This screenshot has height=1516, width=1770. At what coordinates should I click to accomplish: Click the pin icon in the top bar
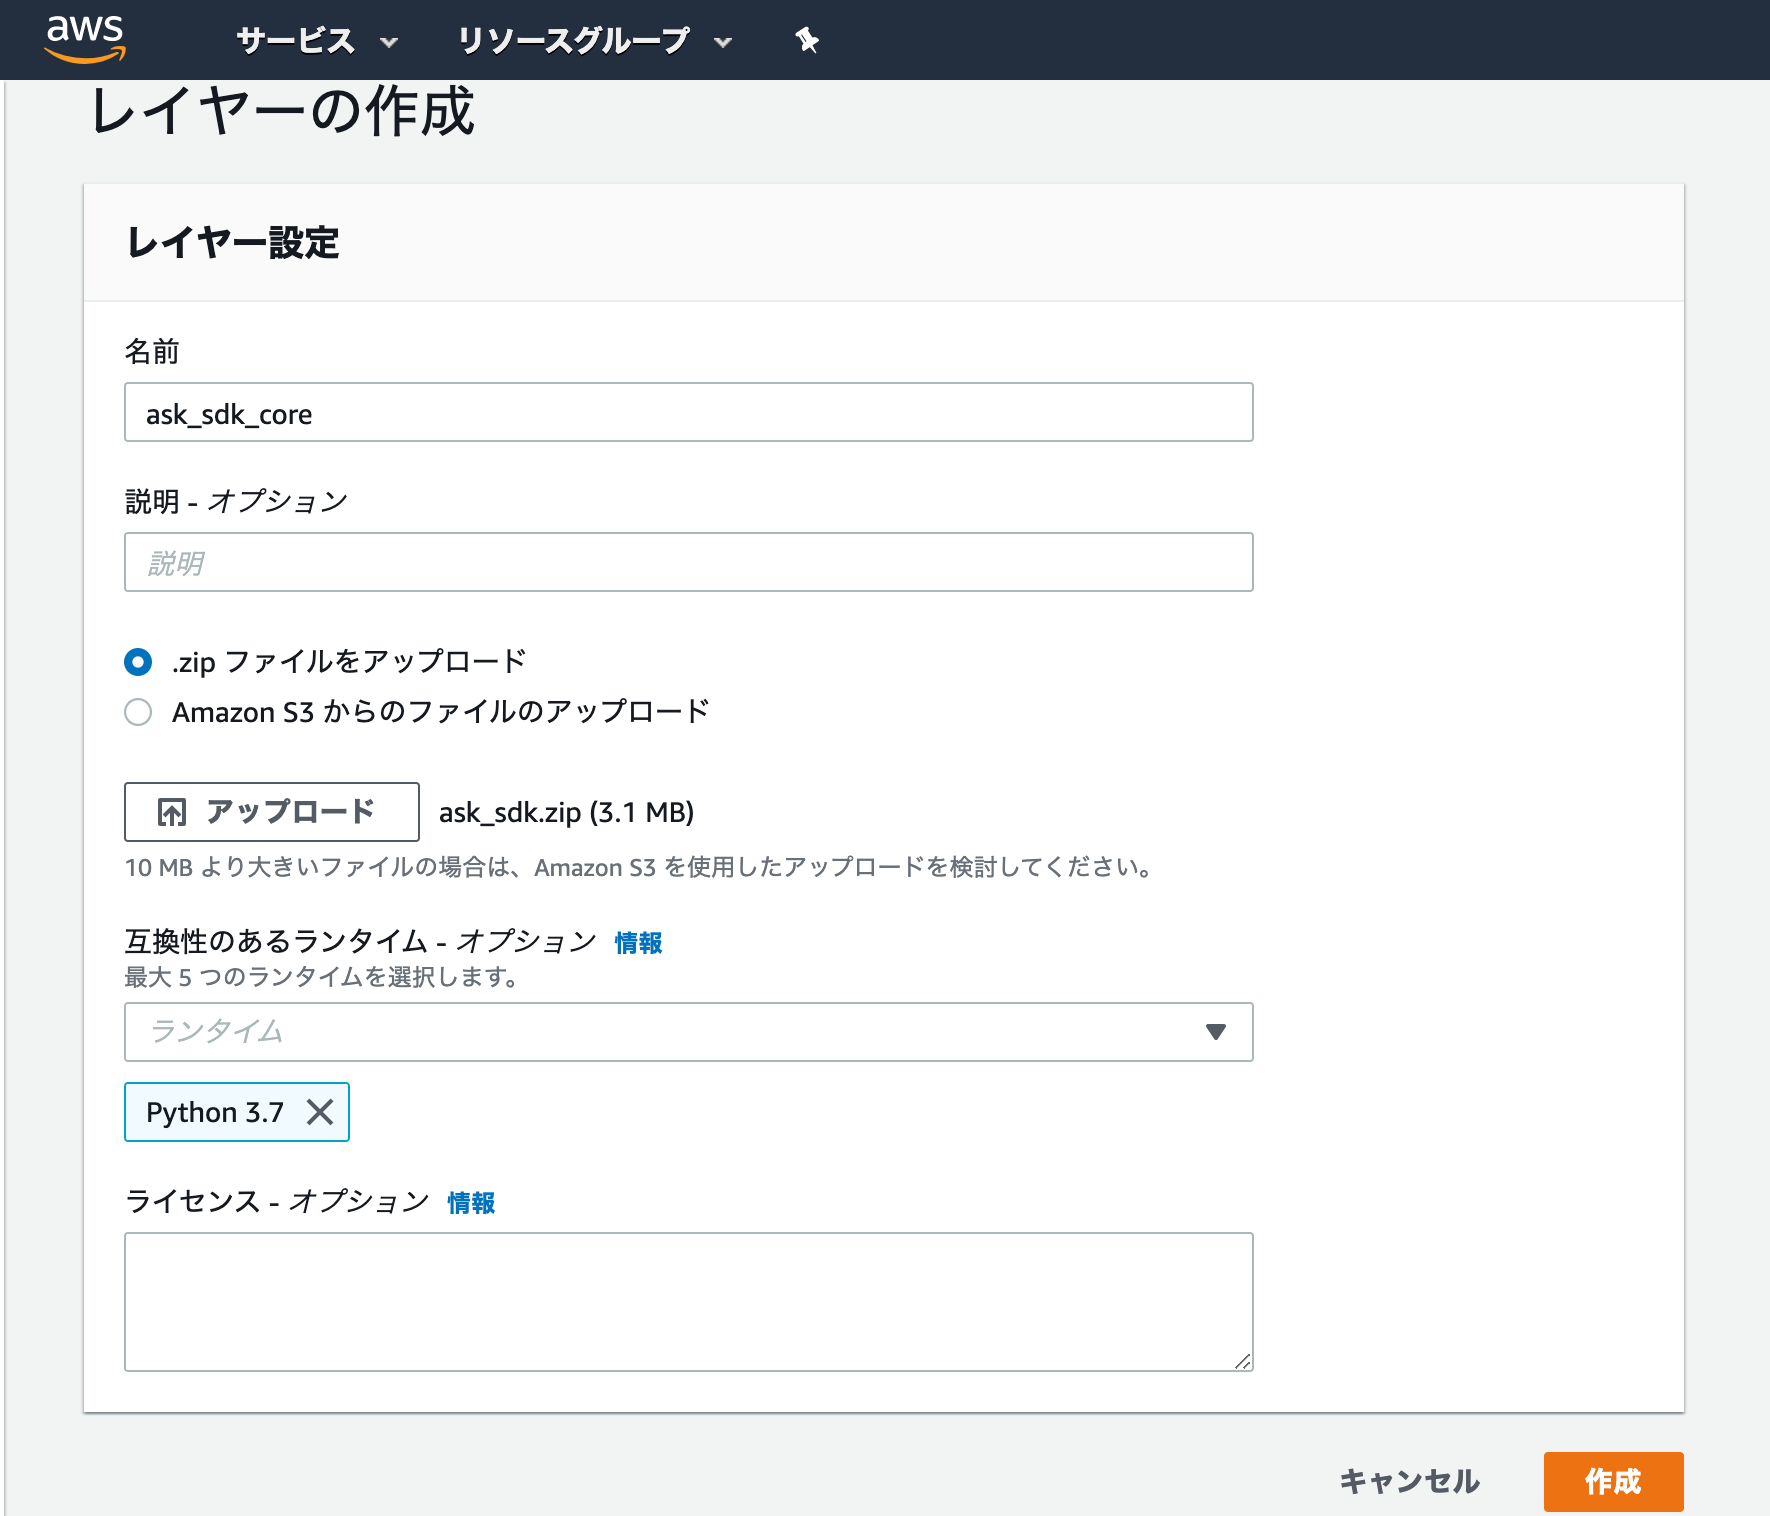[806, 40]
